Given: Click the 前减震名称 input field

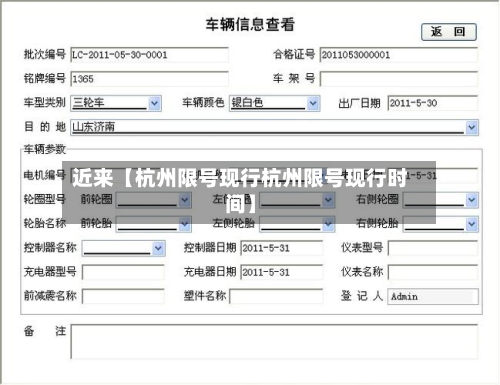Looking at the screenshot, I should coord(123,296).
